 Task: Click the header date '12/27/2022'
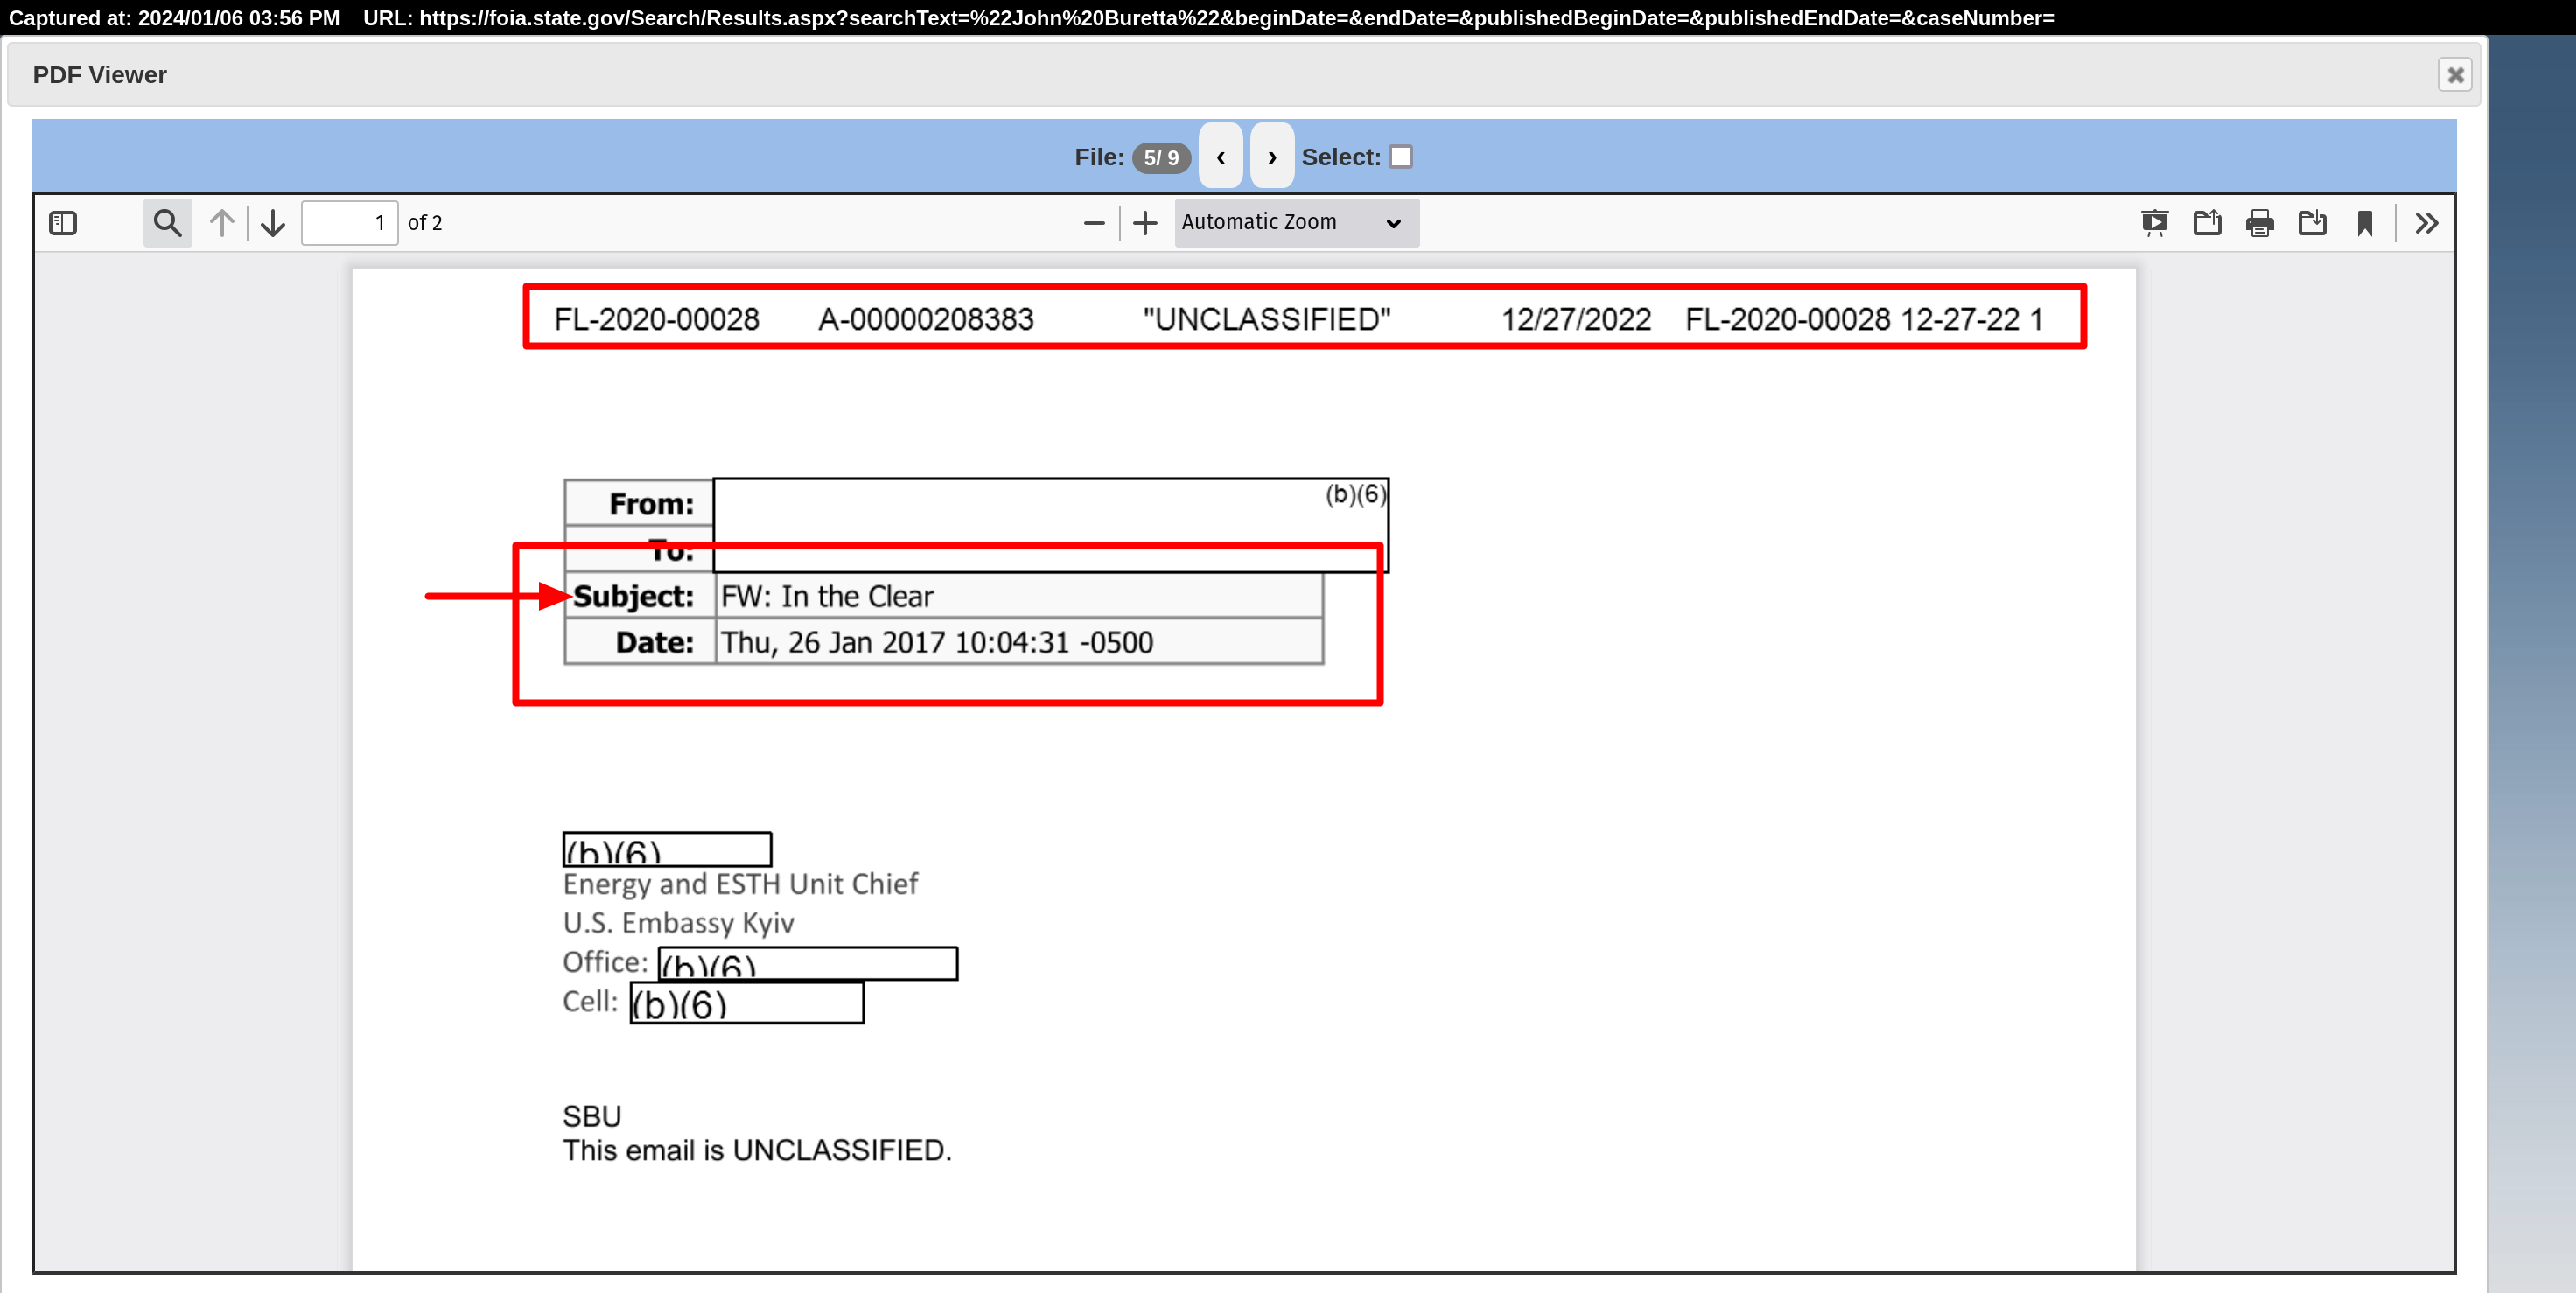point(1576,319)
